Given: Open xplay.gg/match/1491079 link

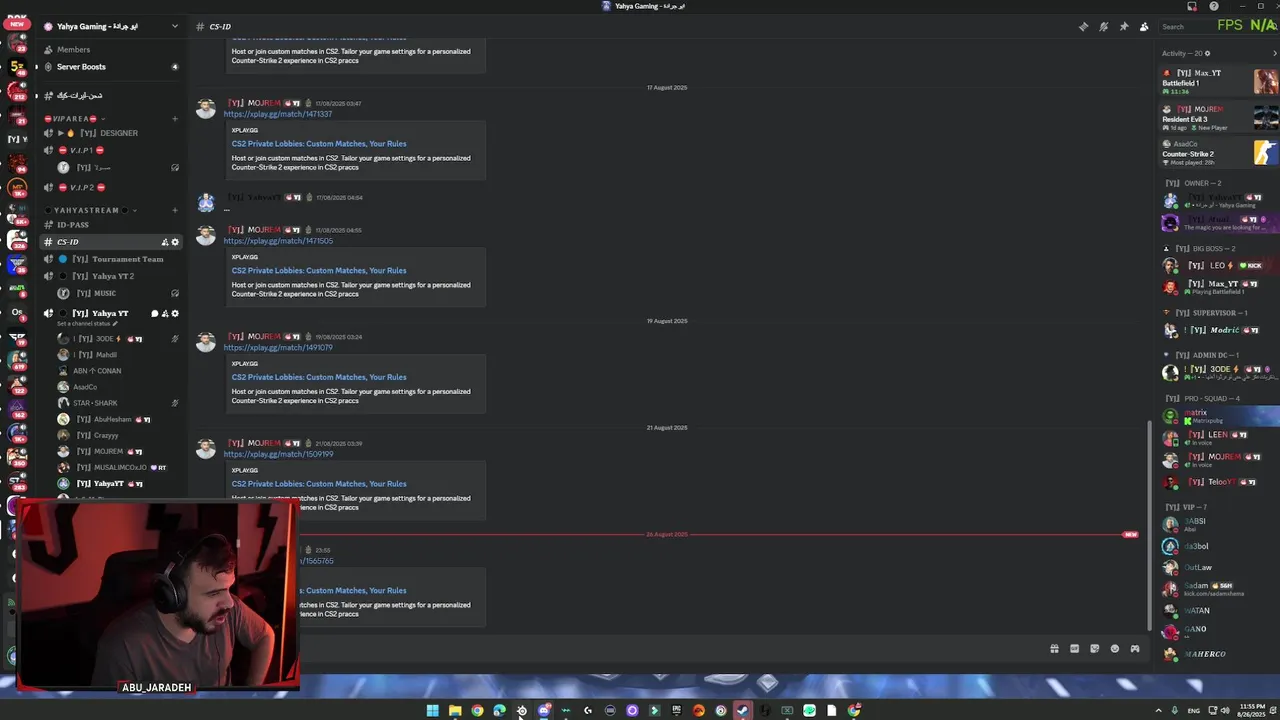Looking at the screenshot, I should click(278, 348).
